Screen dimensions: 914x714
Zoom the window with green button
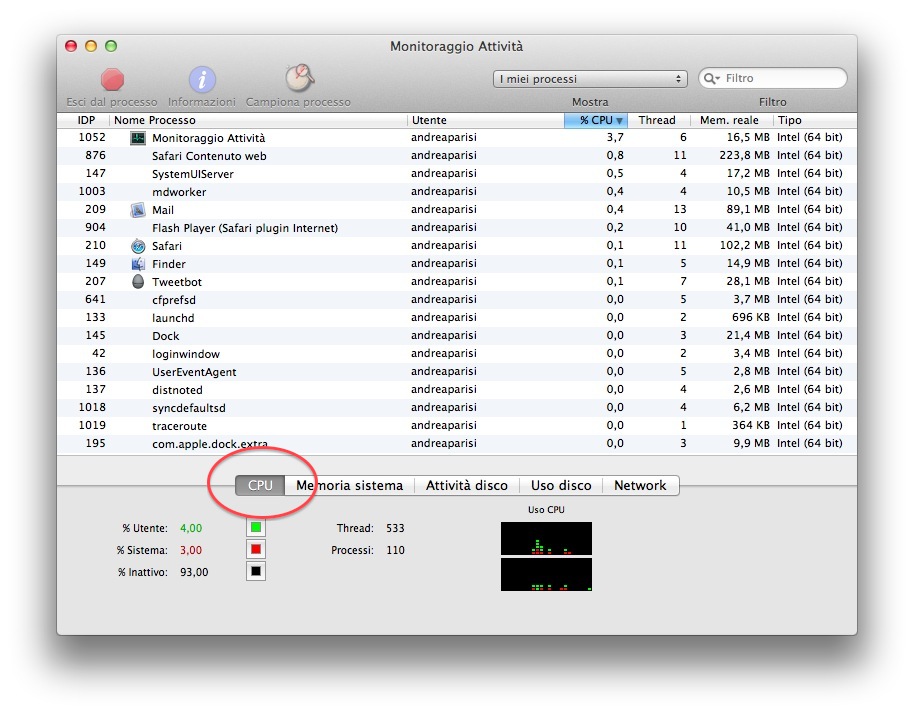pos(111,46)
